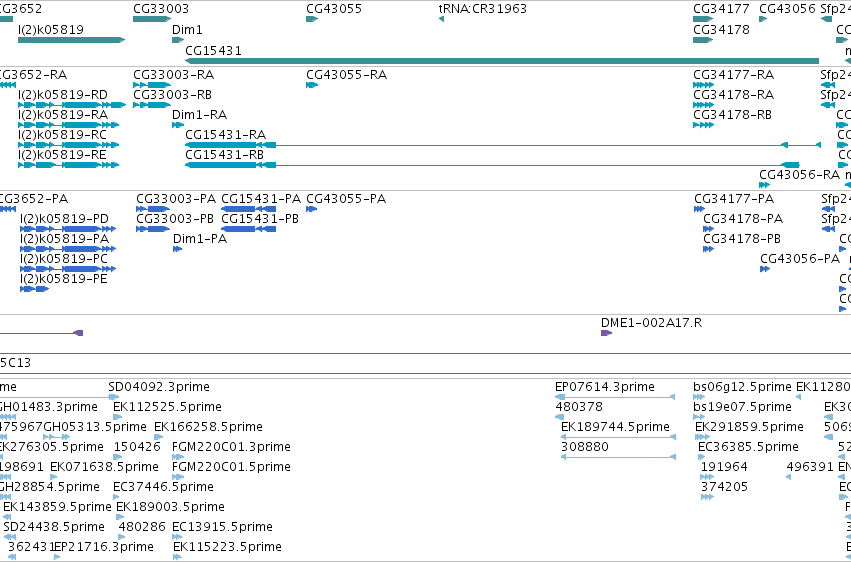This screenshot has height=562, width=851.
Task: Click EST entry 308880
Action: [585, 447]
